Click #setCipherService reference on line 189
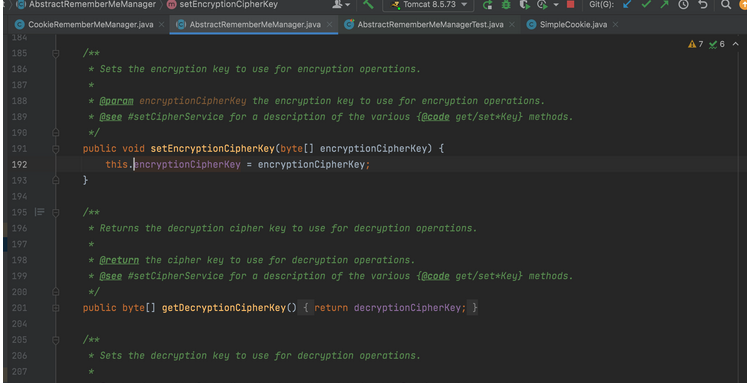The image size is (747, 383). point(175,117)
